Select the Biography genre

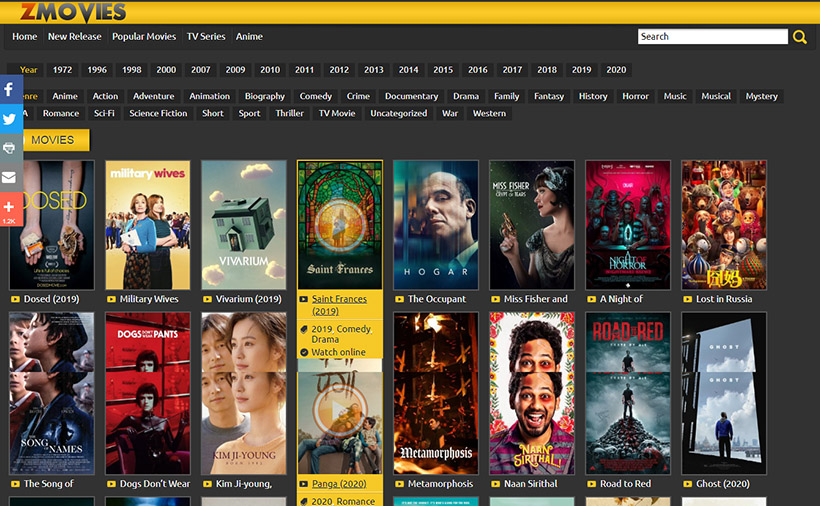265,96
